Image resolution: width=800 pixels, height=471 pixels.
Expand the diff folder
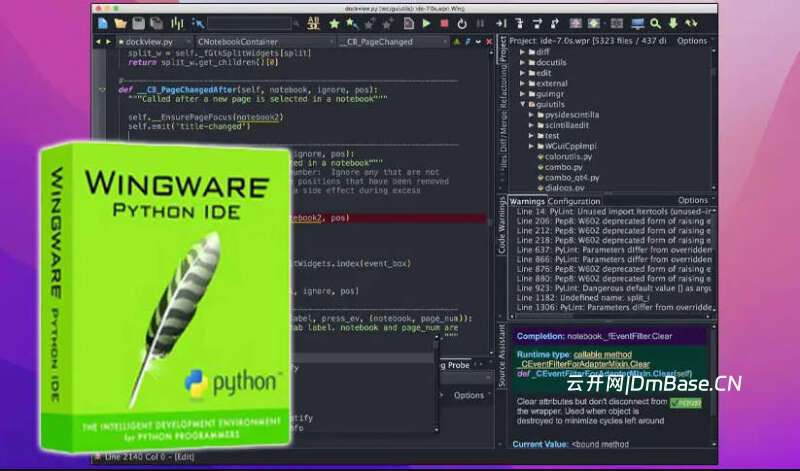(522, 52)
